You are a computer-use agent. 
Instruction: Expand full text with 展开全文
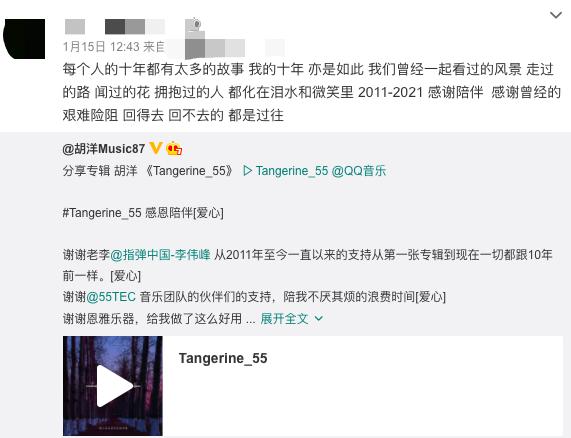point(284,319)
